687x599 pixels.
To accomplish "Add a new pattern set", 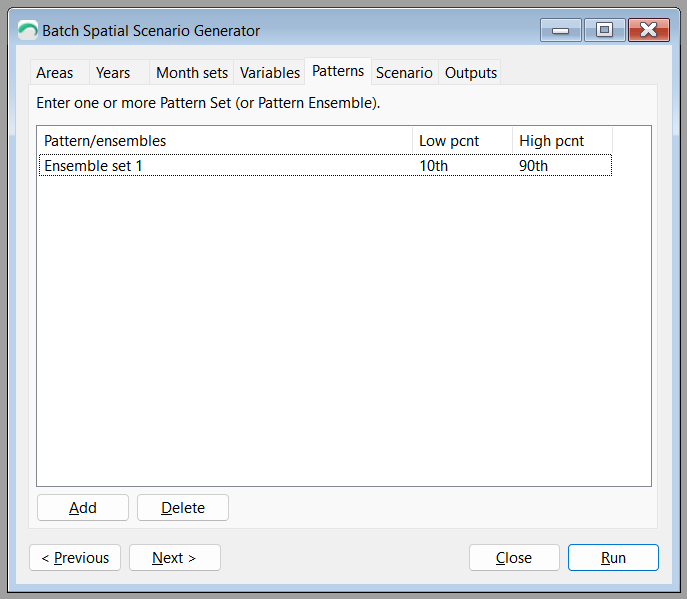I will pos(83,507).
